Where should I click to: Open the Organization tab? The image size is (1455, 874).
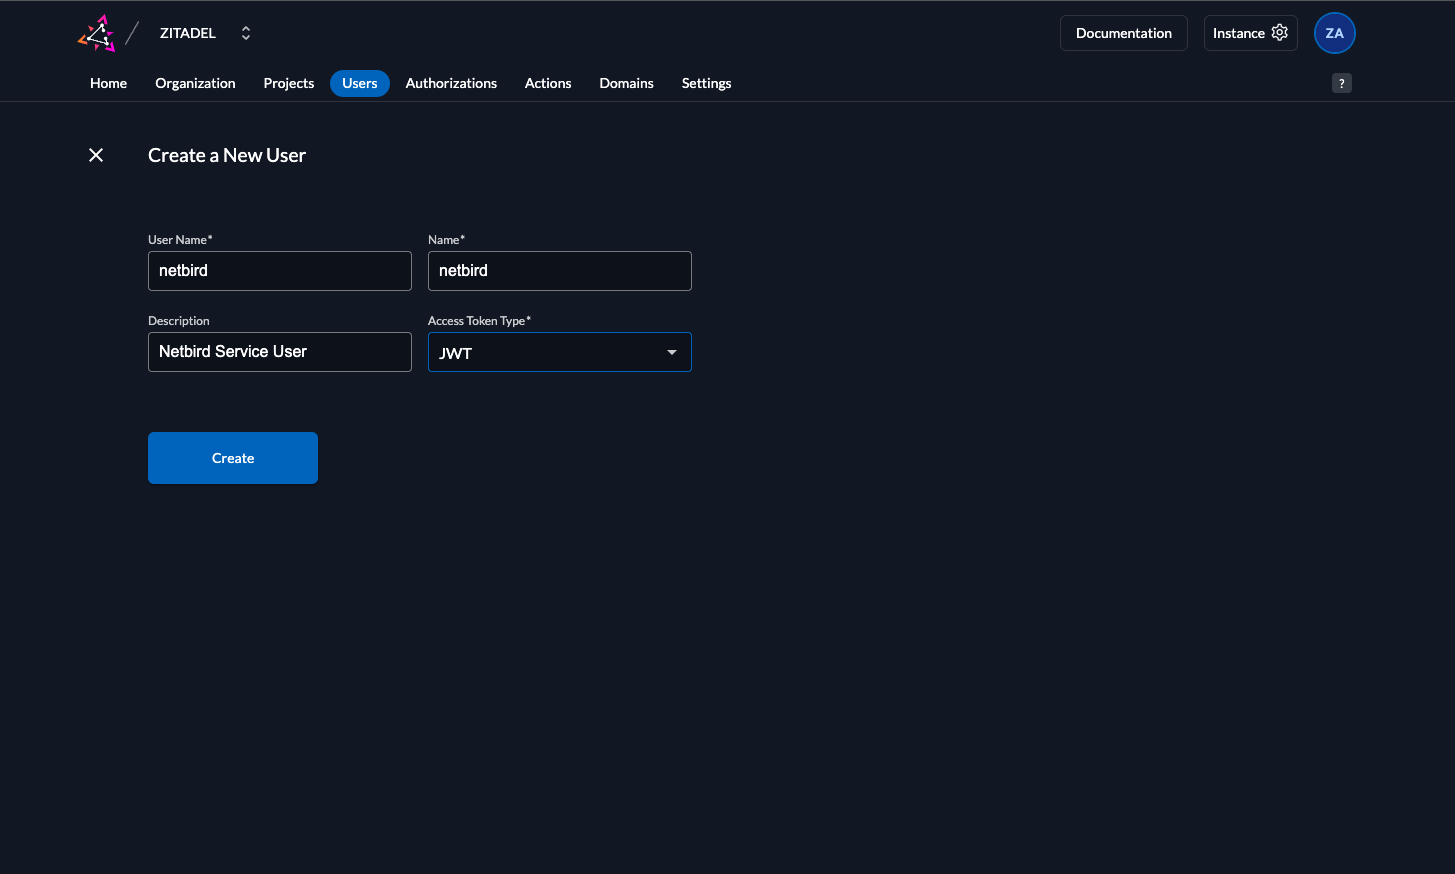[x=195, y=83]
